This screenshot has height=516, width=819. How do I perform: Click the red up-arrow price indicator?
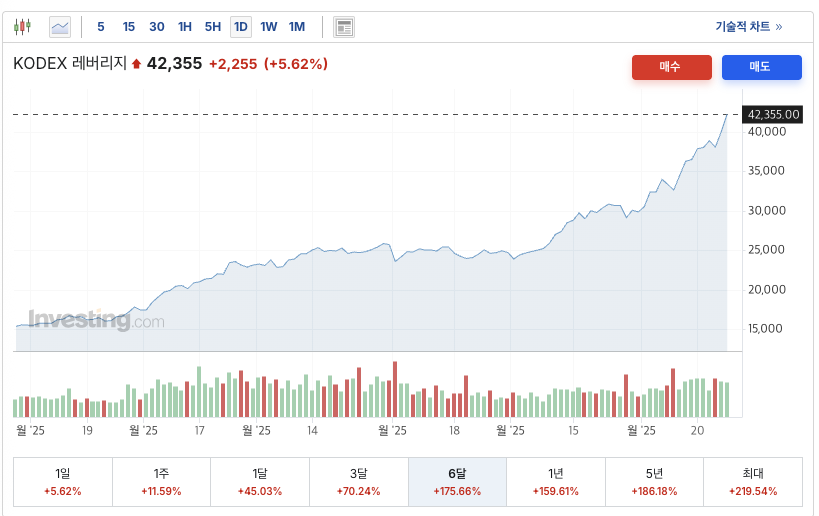(x=136, y=65)
